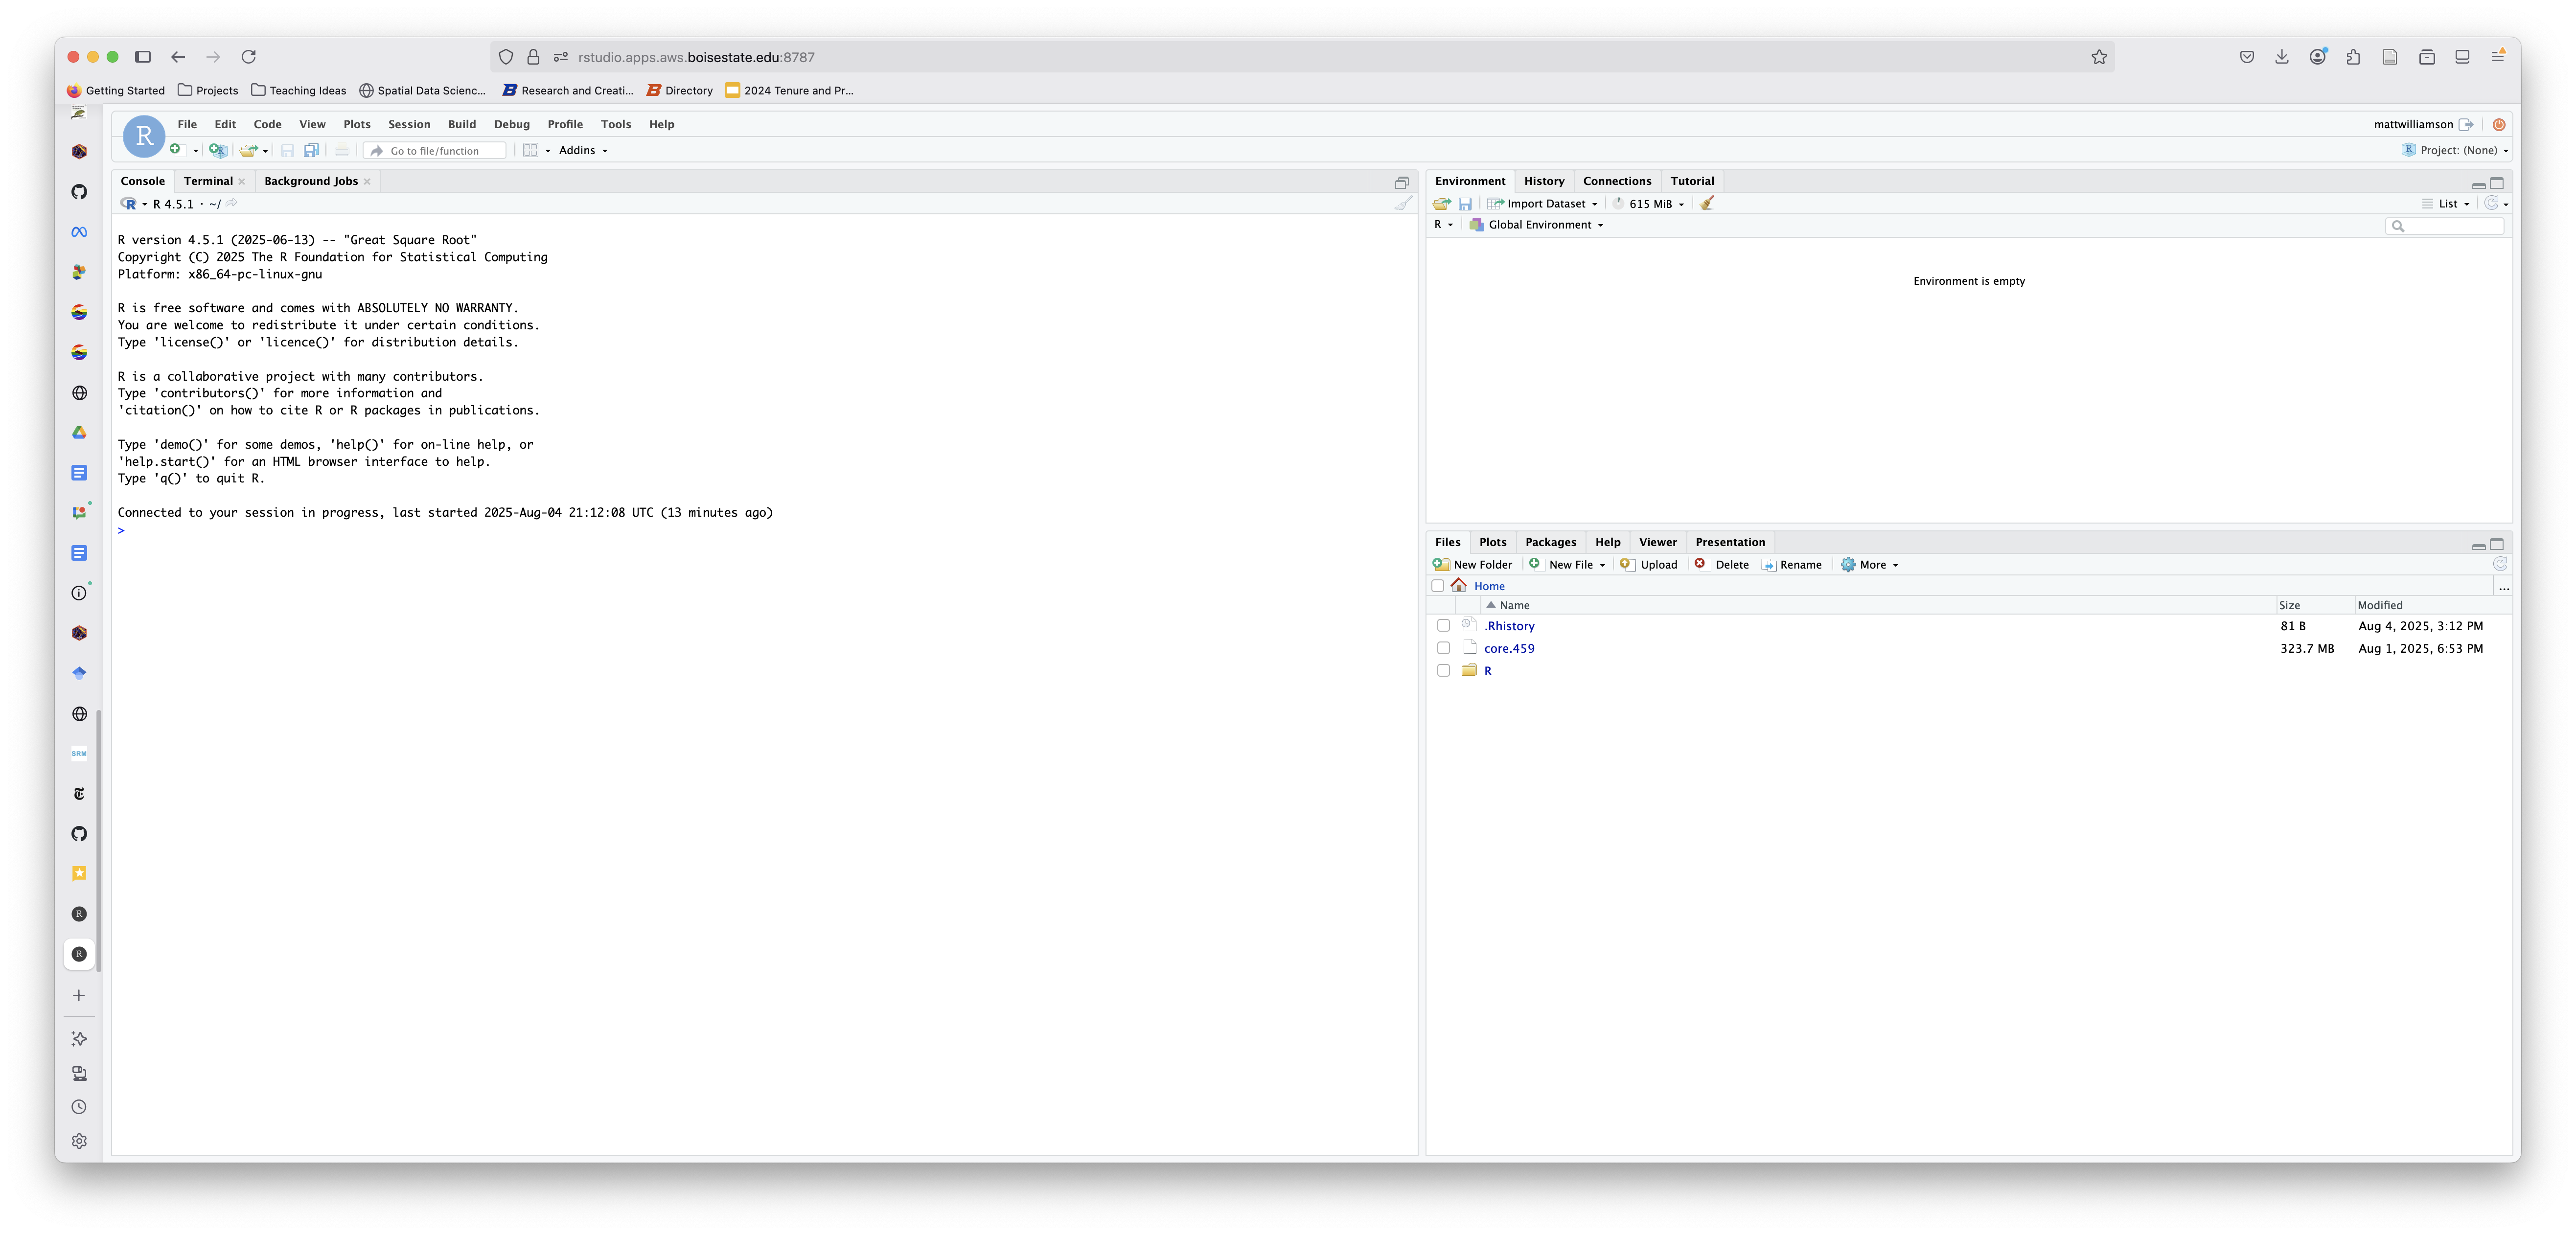Image resolution: width=2576 pixels, height=1235 pixels.
Task: Close the Background Jobs tab
Action: (x=367, y=181)
